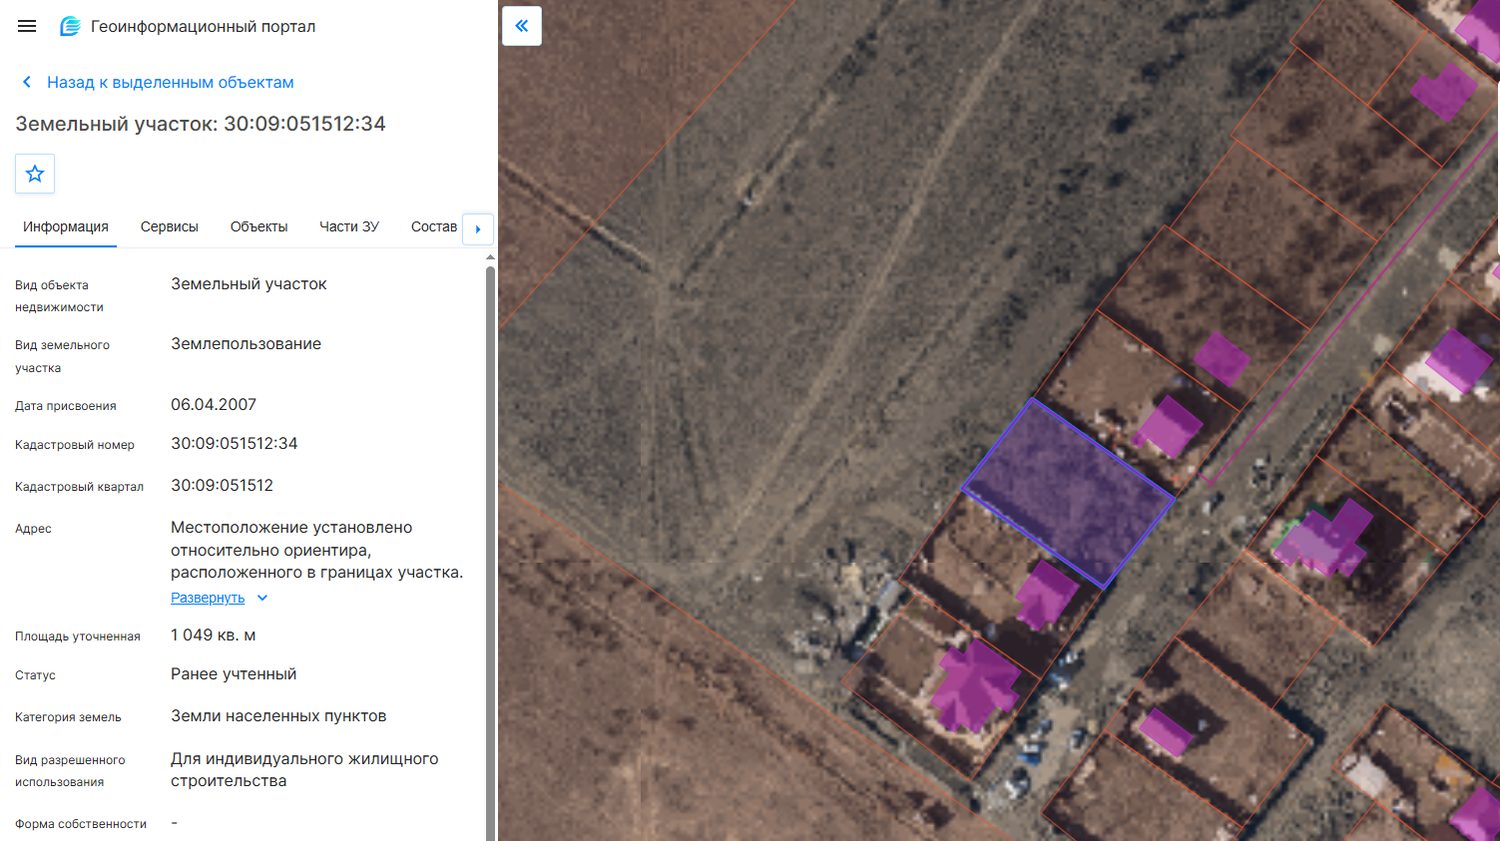Click the back chevron arrow icon
The width and height of the screenshot is (1500, 841).
click(x=27, y=82)
